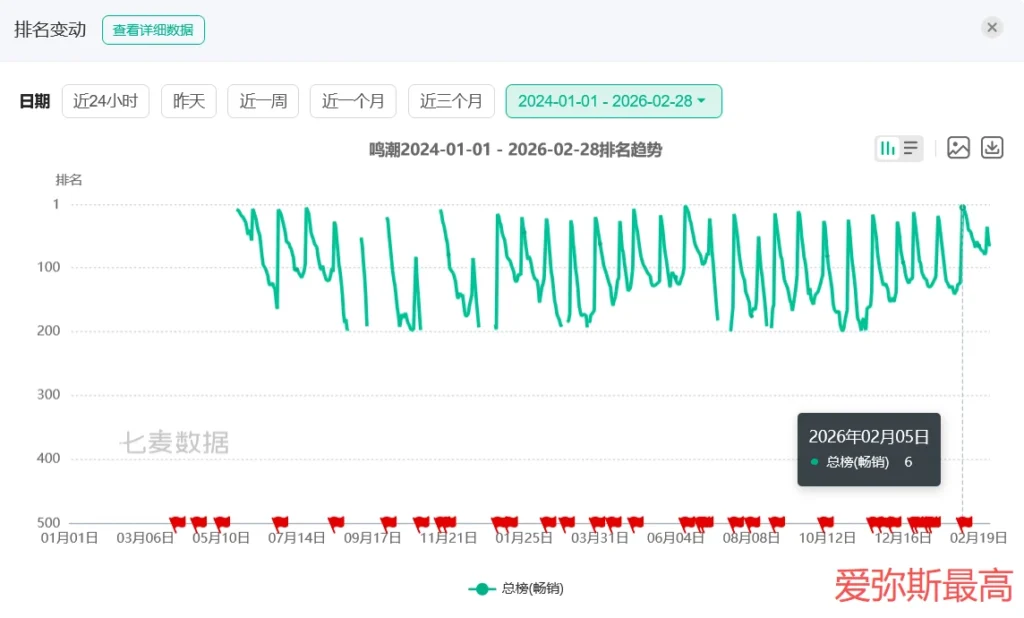Click red flag above 10月12日 label
The width and height of the screenshot is (1024, 618).
826,522
